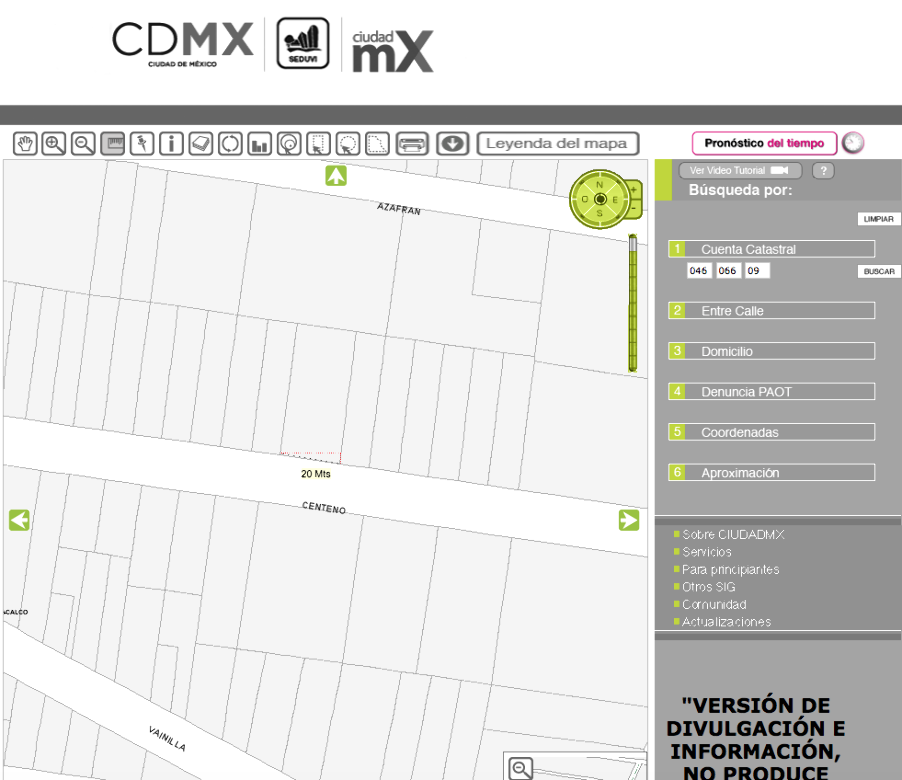Click the 20 Mts measurement label
The height and width of the screenshot is (780, 902).
[x=316, y=473]
